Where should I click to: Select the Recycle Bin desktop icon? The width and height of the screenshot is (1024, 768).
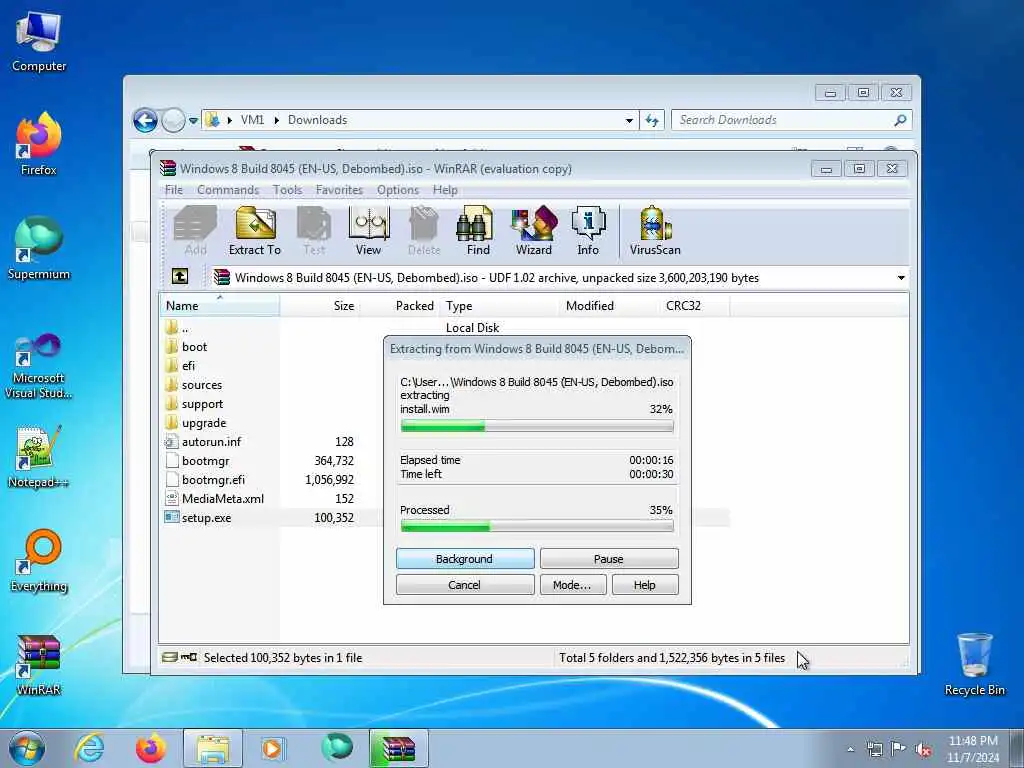click(974, 664)
